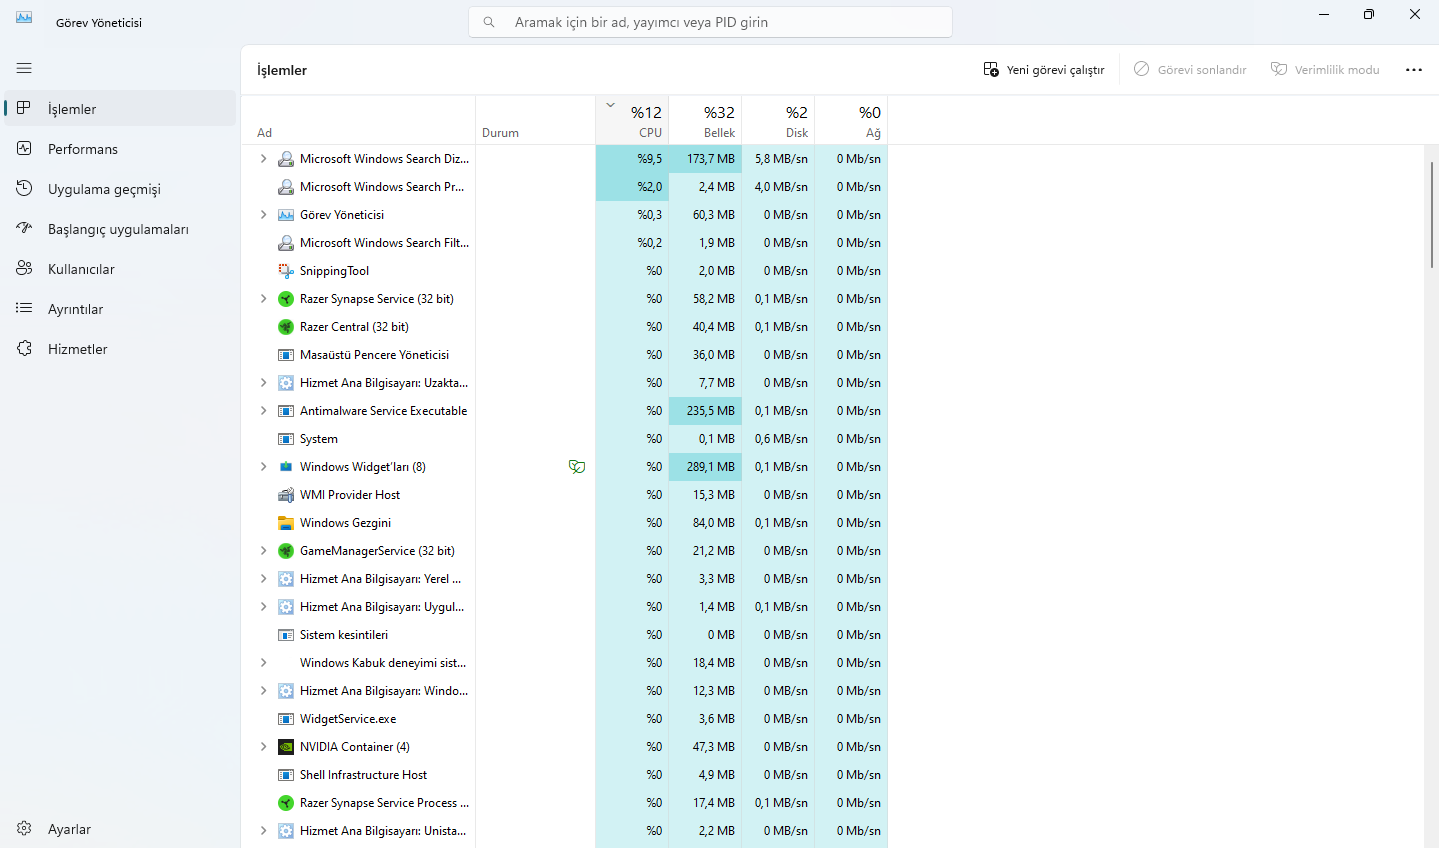Click the process search input field
This screenshot has height=848, width=1439.
[x=710, y=22]
